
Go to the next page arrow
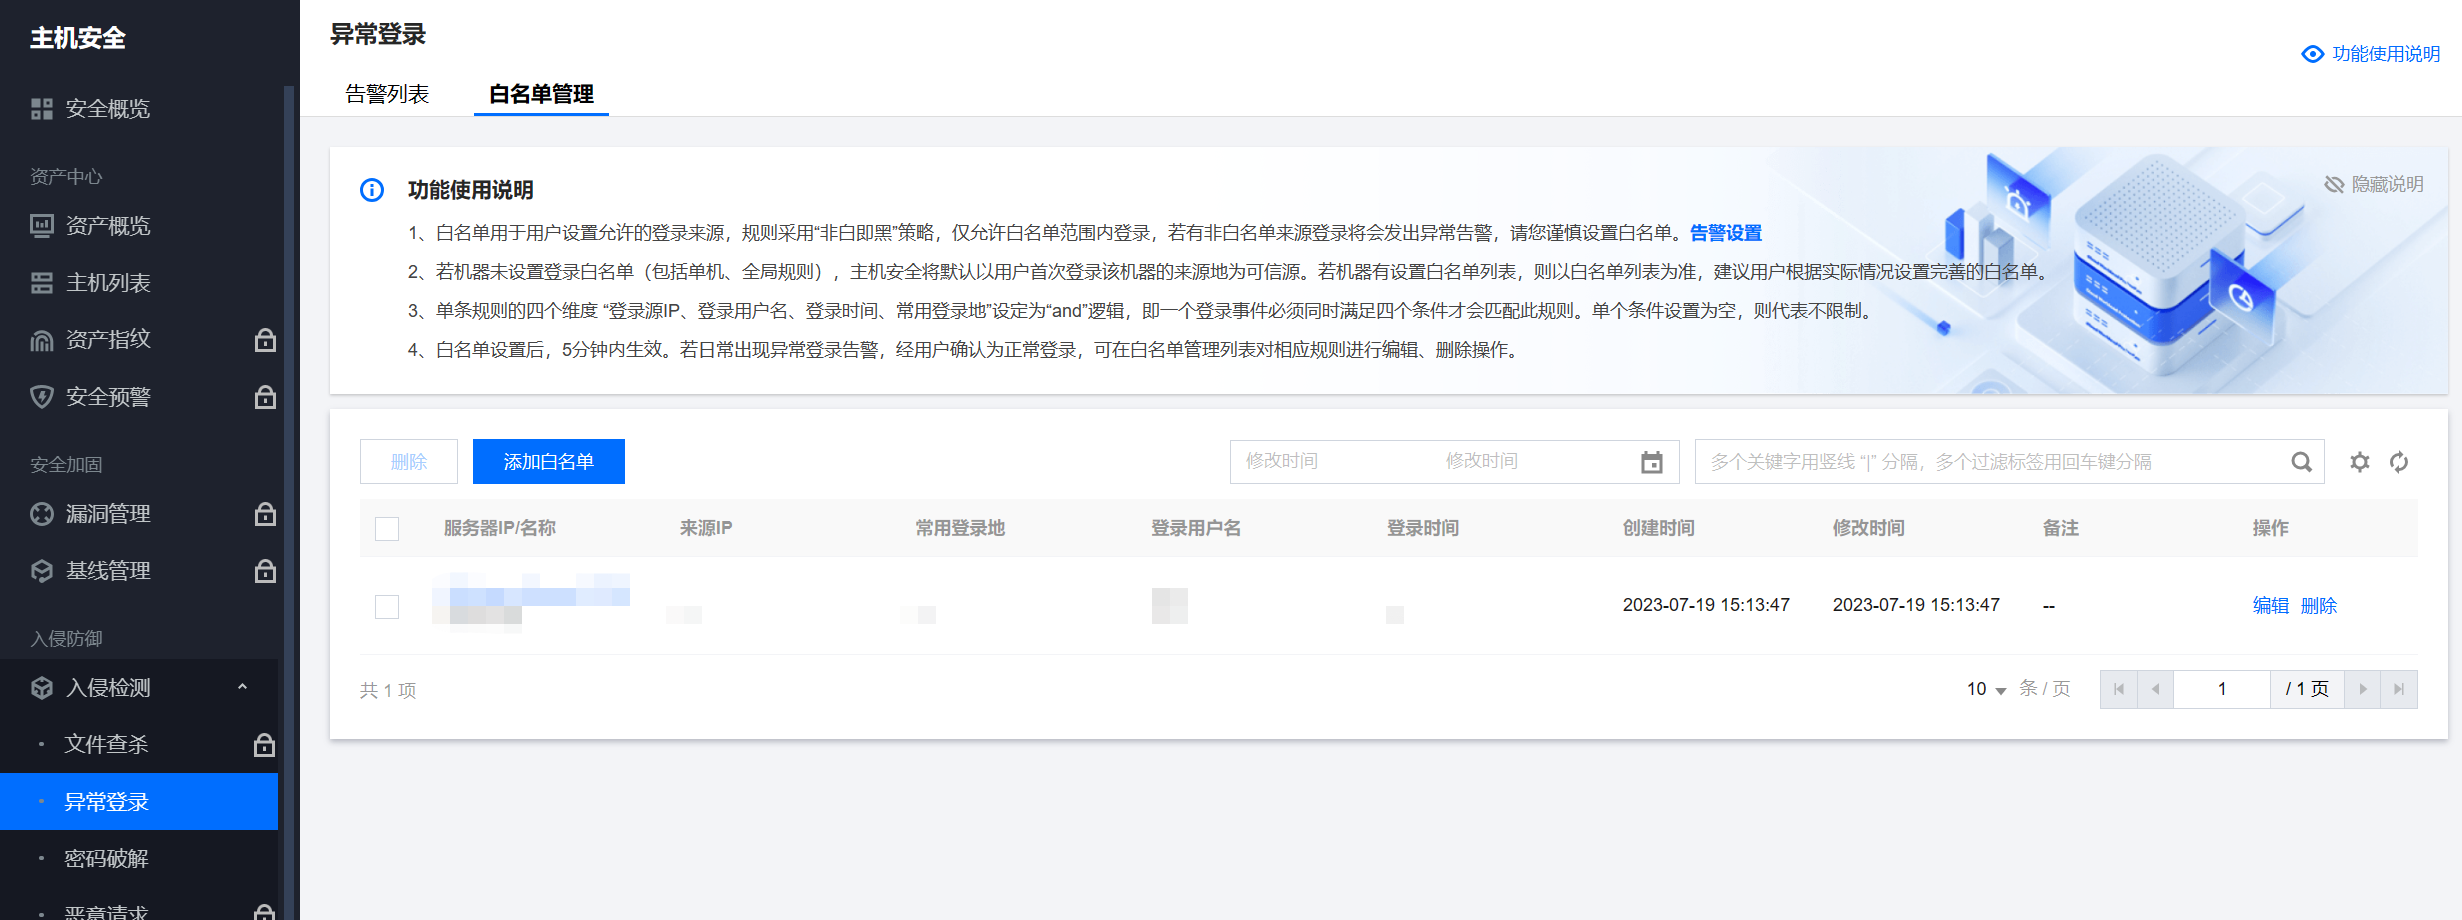tap(2363, 689)
